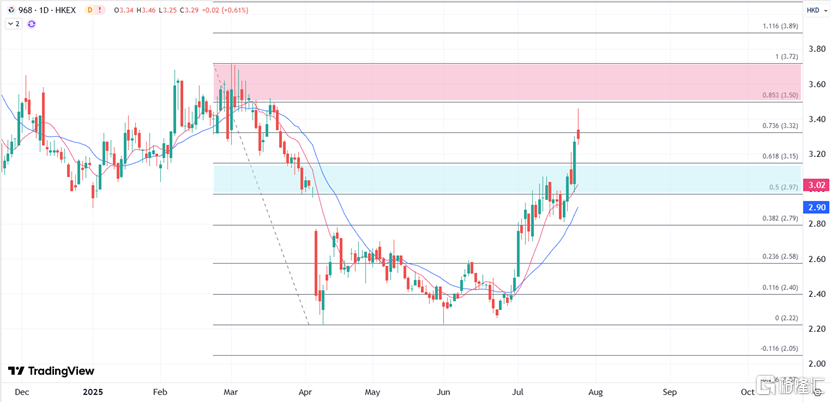Click the Jun label on time axis
This screenshot has height=402, width=831.
444,392
